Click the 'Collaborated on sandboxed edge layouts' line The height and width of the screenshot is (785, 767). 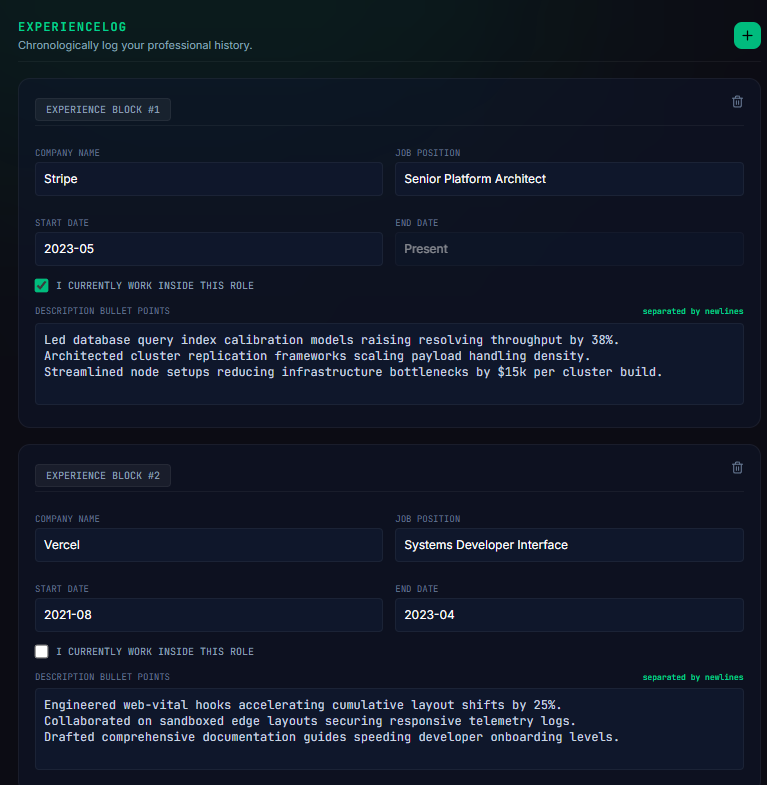310,721
